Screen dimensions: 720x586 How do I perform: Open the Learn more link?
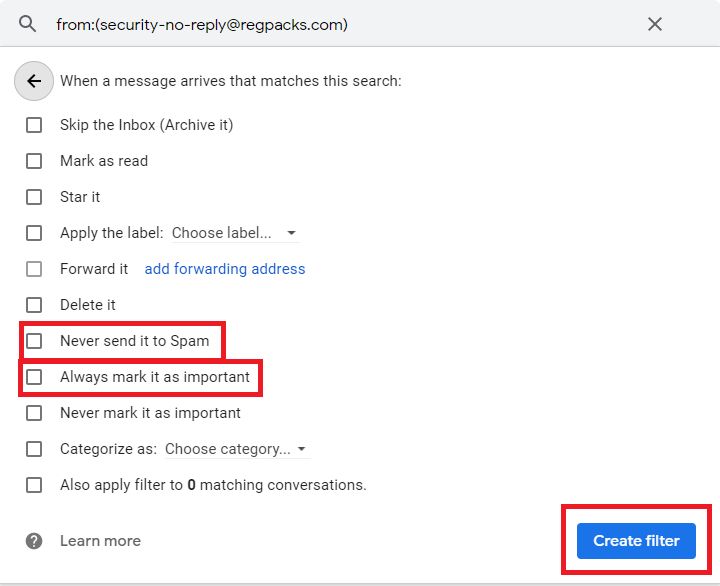(x=100, y=541)
